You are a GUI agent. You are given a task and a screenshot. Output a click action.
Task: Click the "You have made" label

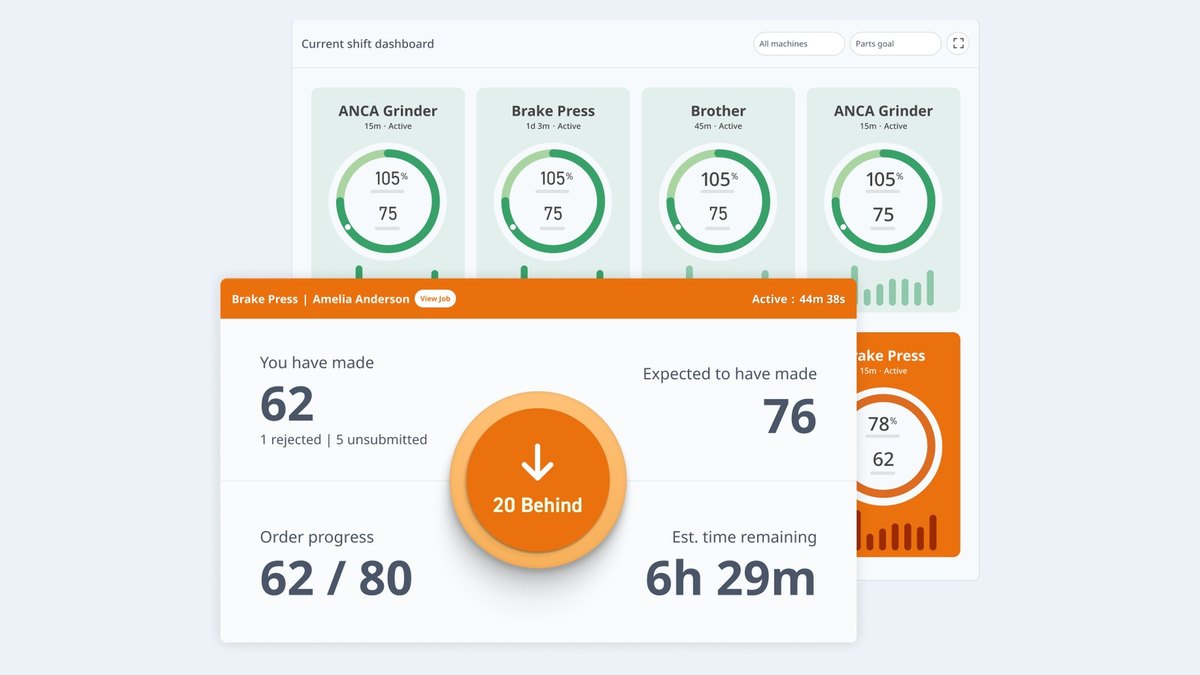pyautogui.click(x=317, y=363)
